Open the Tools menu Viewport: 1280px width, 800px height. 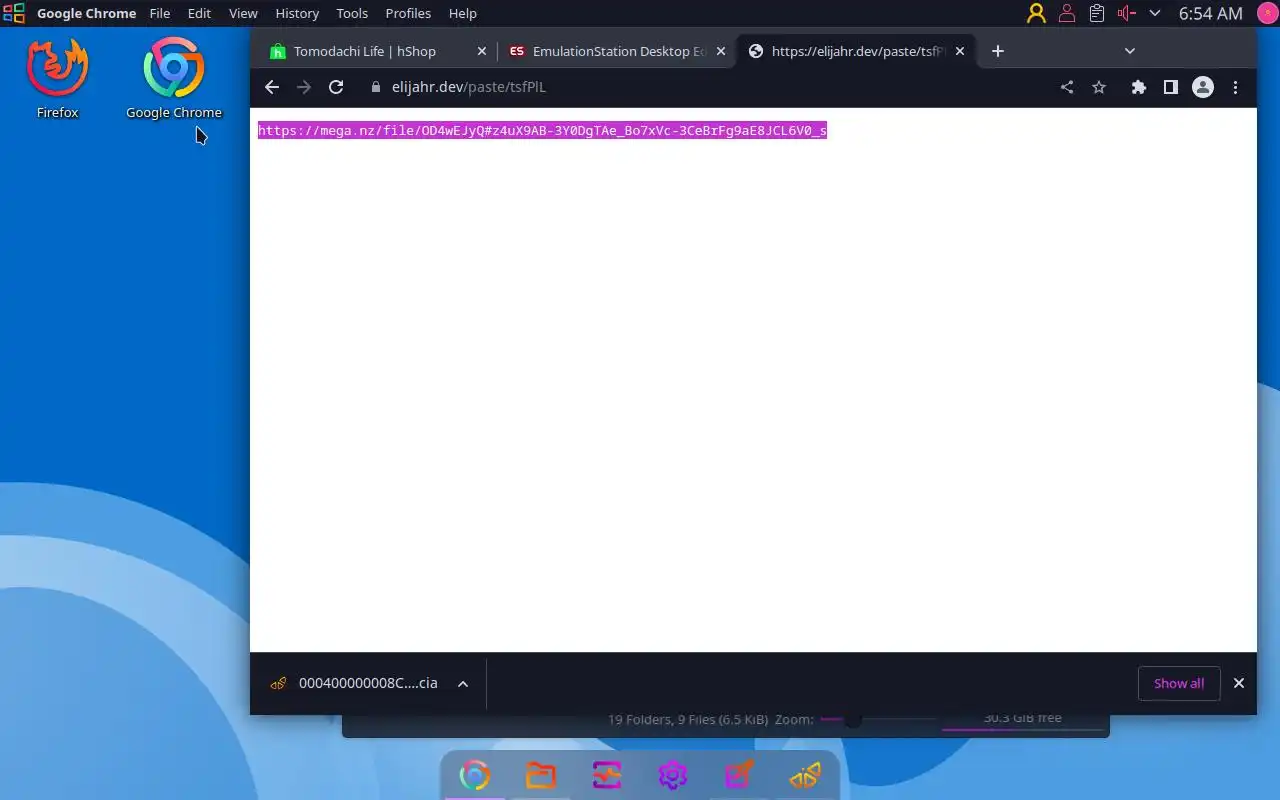[x=352, y=13]
